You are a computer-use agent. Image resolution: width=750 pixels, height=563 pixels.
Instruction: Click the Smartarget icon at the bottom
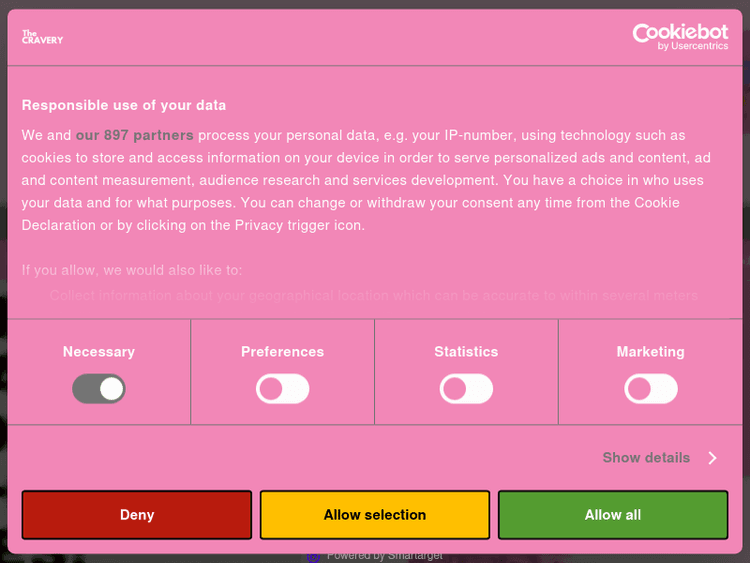tap(314, 556)
